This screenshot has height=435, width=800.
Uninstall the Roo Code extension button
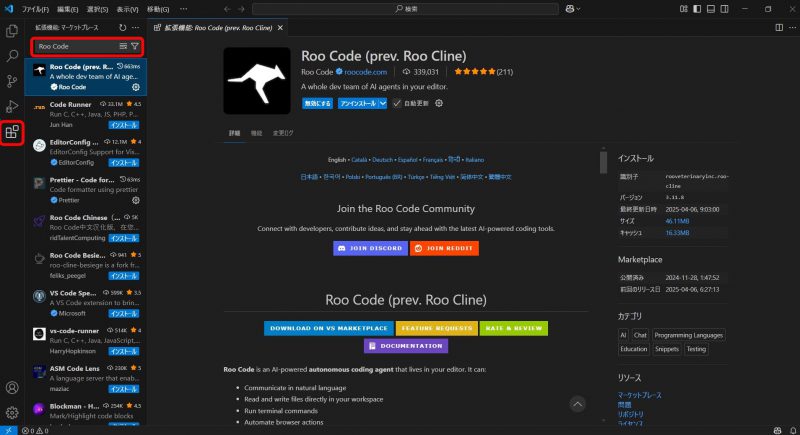pos(358,104)
